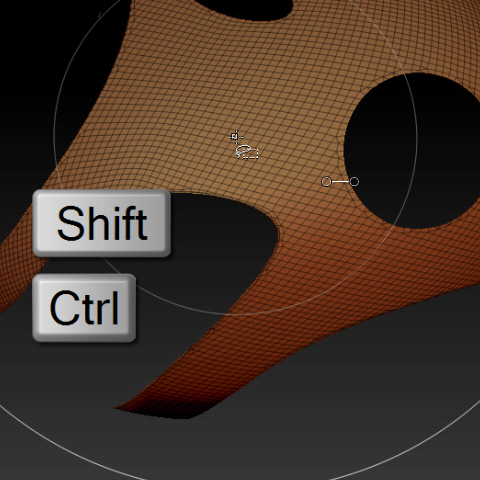Click the oval black hole at the top

[x=245, y=8]
